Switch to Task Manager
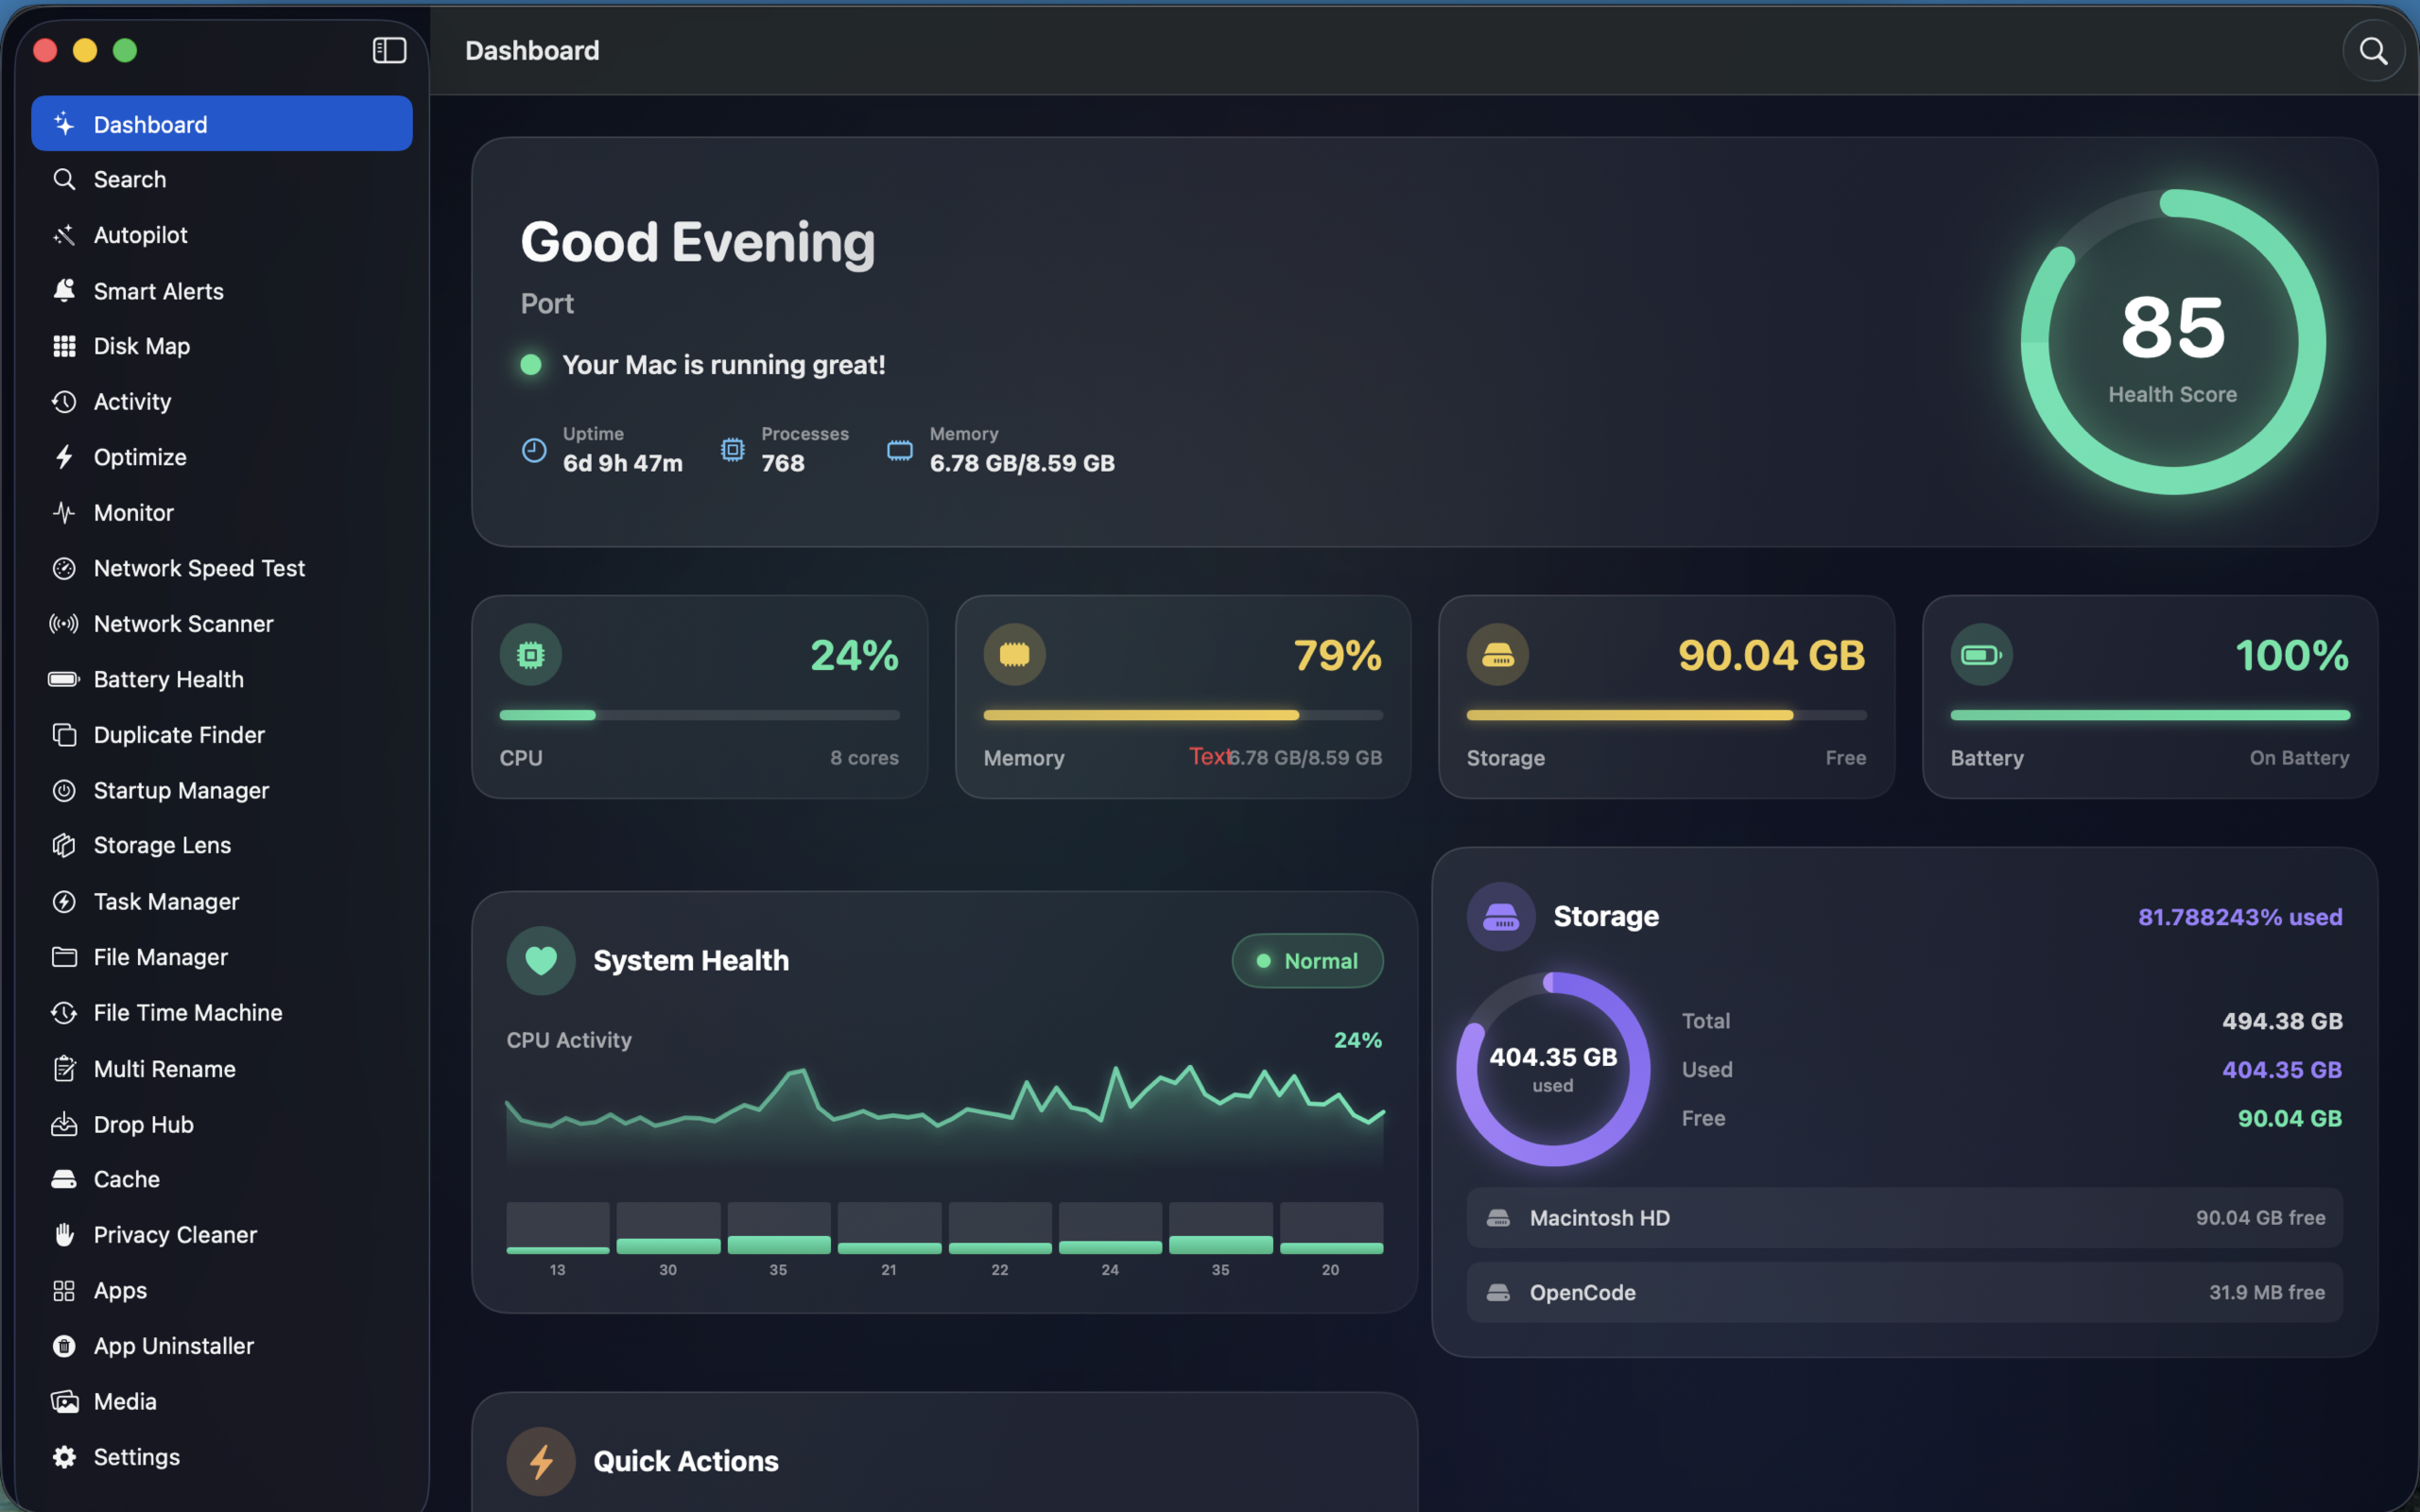2420x1512 pixels. point(222,902)
